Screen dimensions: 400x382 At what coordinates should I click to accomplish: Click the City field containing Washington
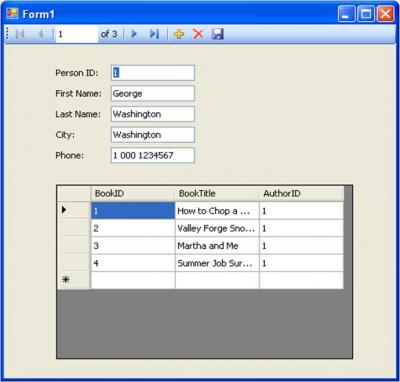click(153, 135)
